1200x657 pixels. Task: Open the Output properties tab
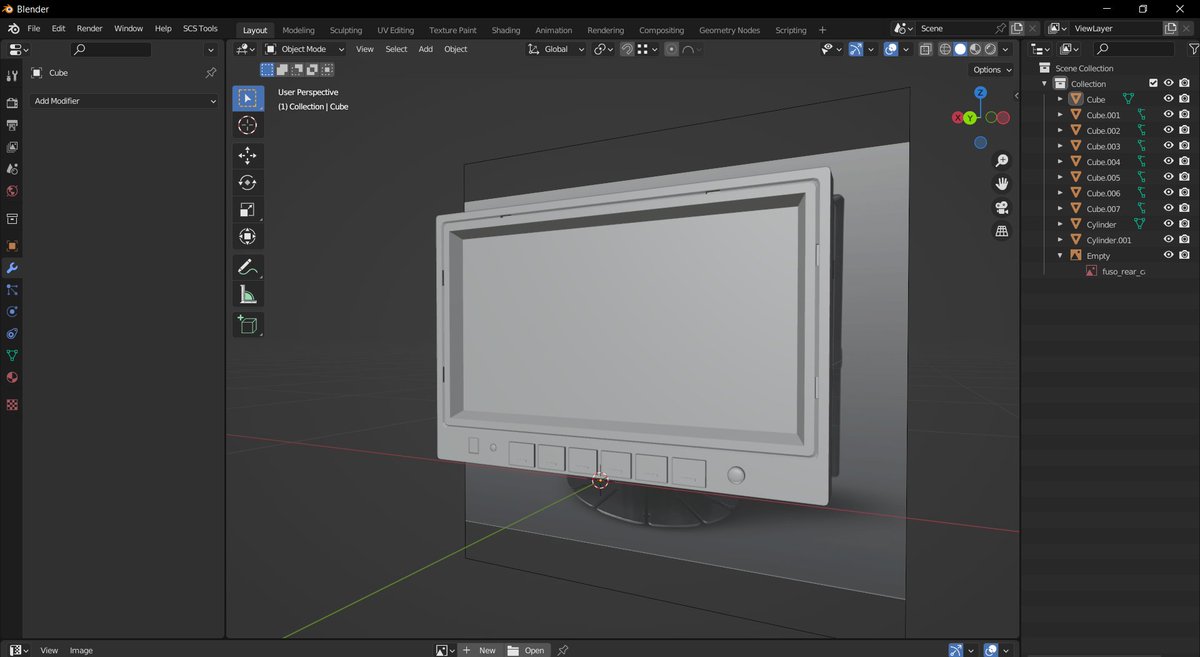pyautogui.click(x=12, y=125)
